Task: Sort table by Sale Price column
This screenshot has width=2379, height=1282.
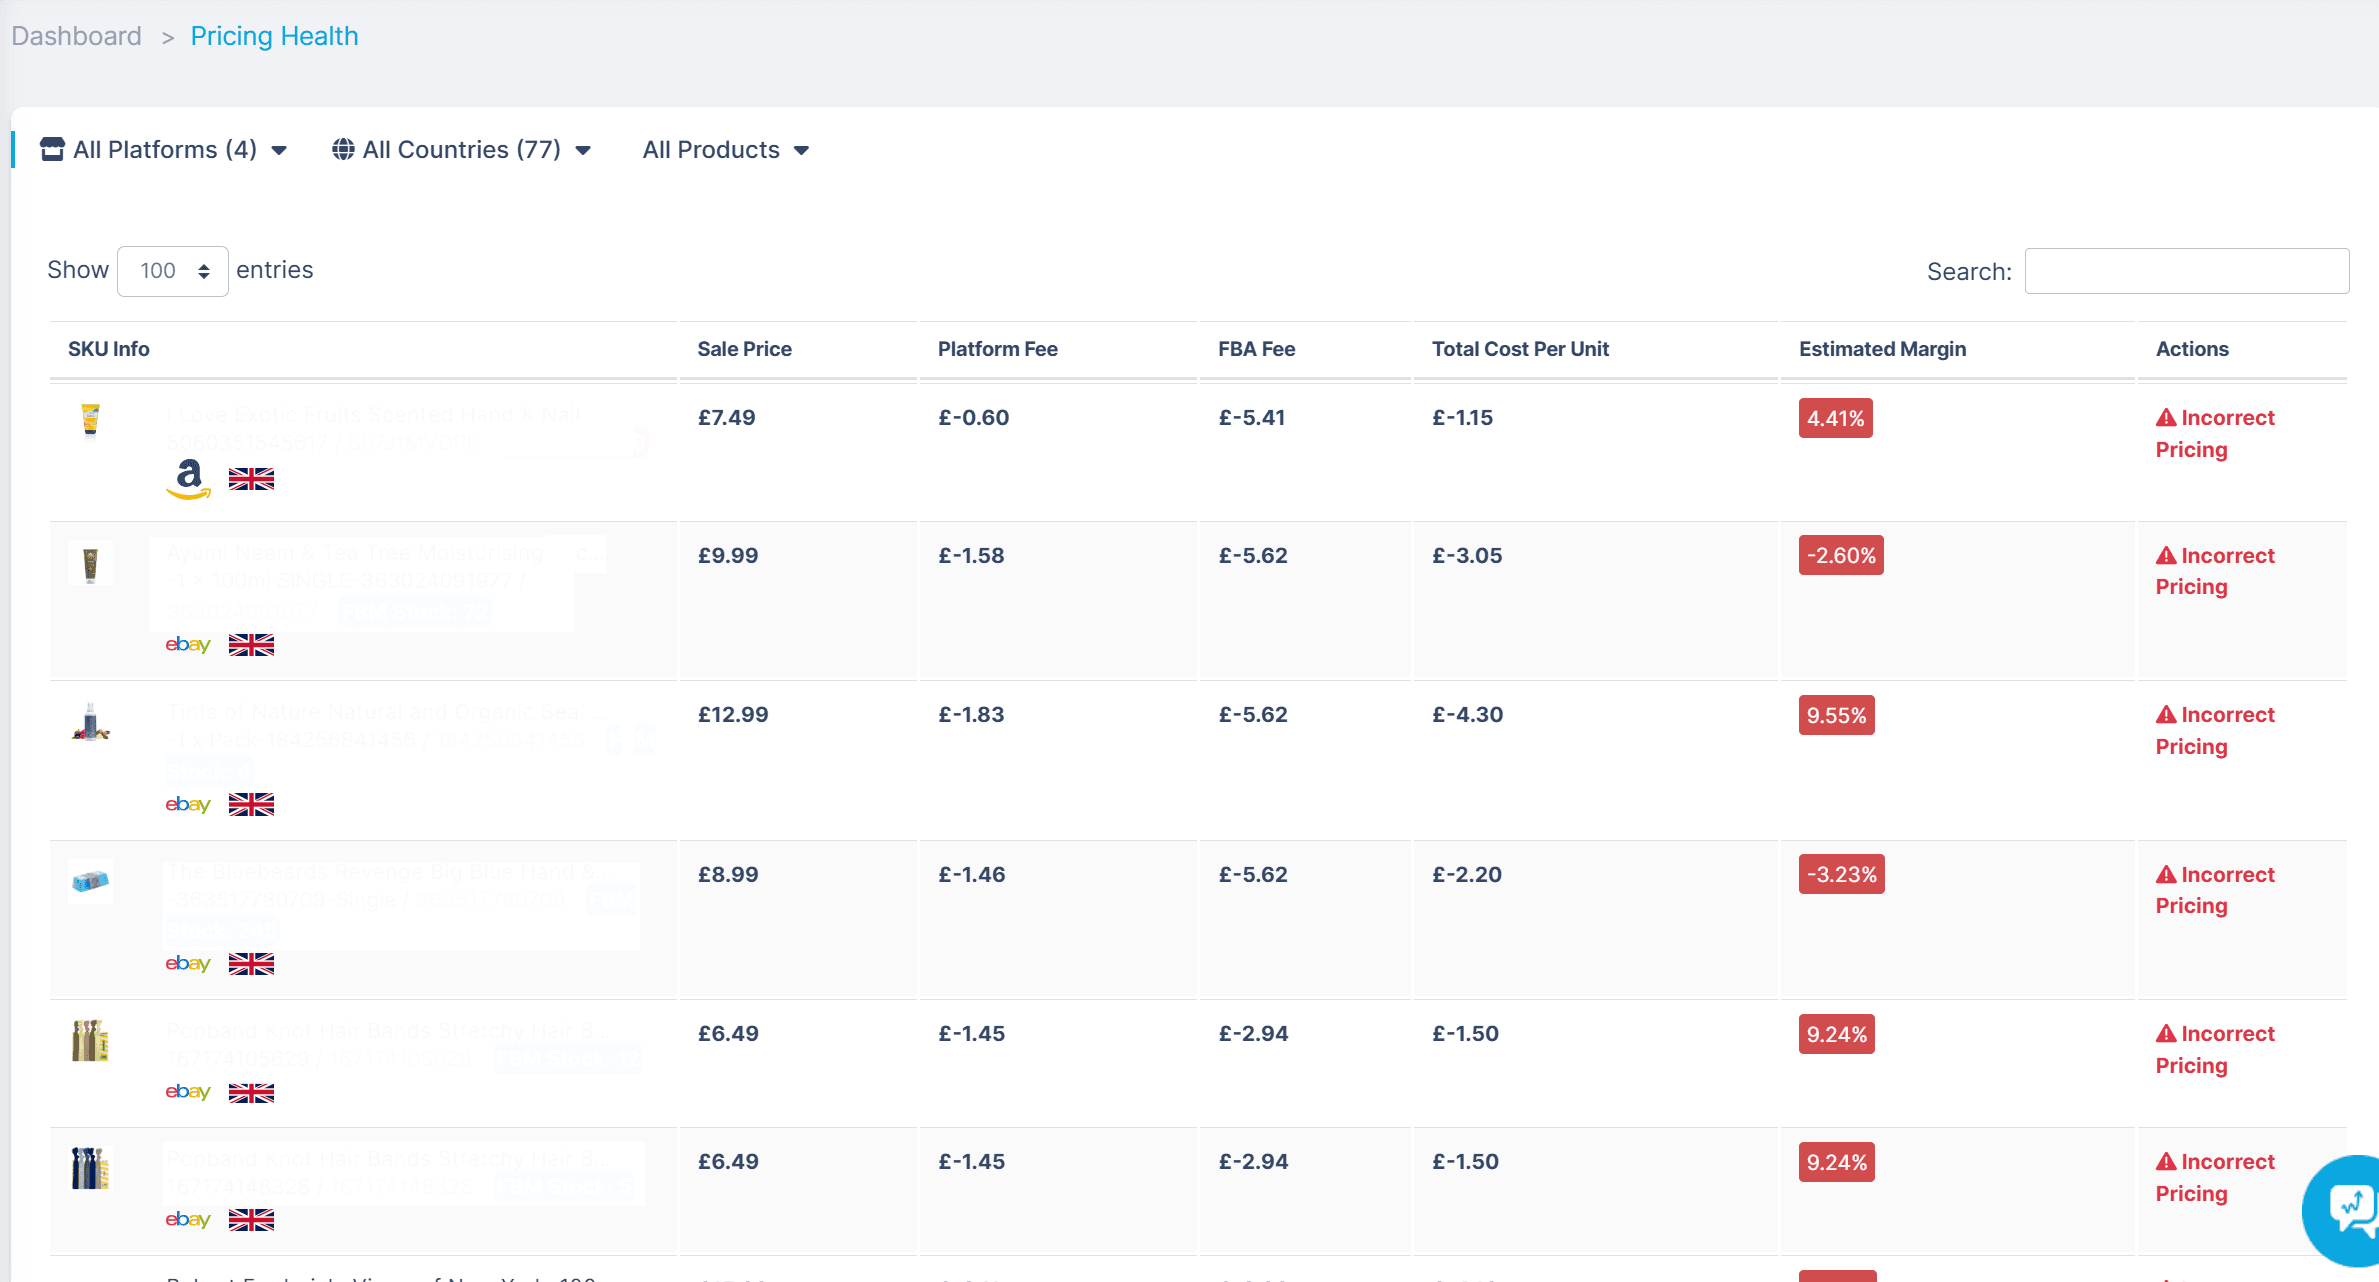Action: click(745, 349)
